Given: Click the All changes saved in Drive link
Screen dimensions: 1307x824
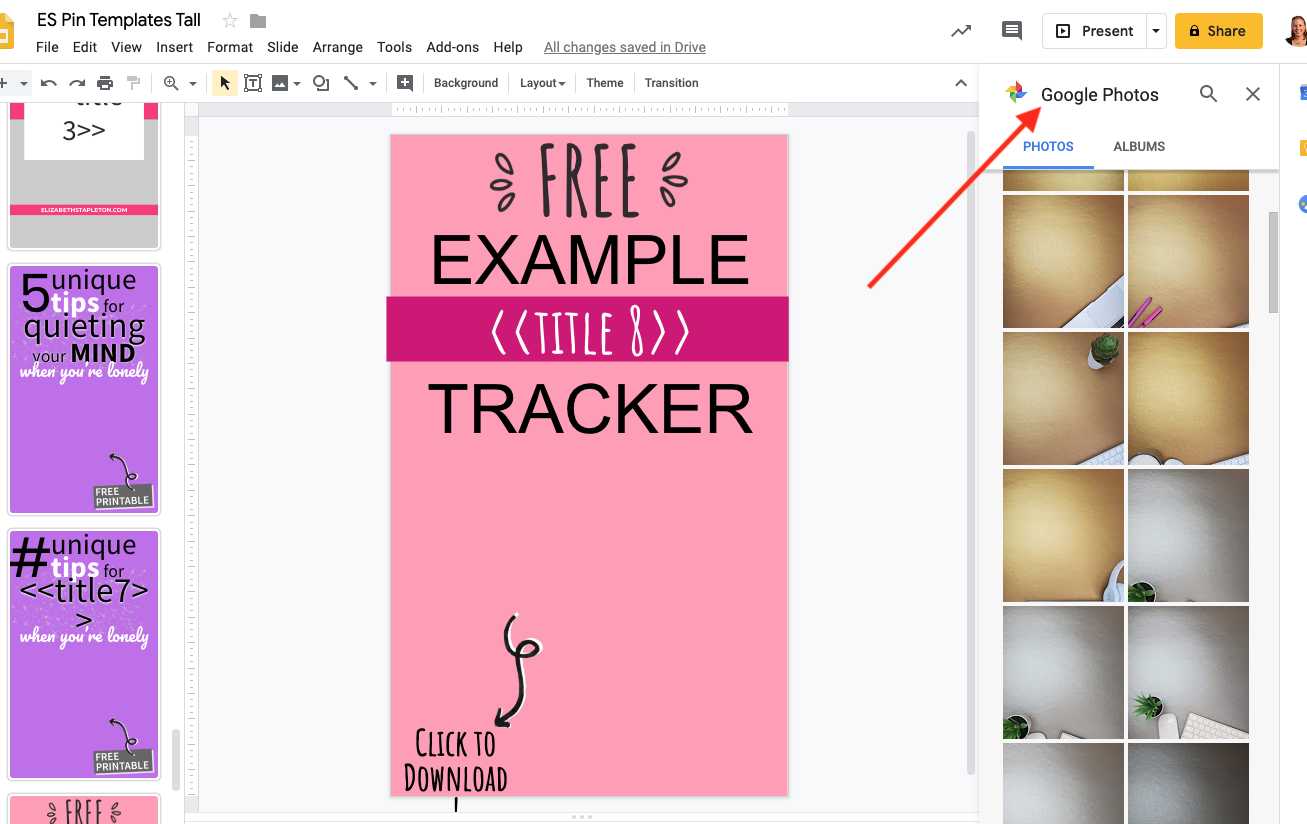Looking at the screenshot, I should tap(625, 47).
